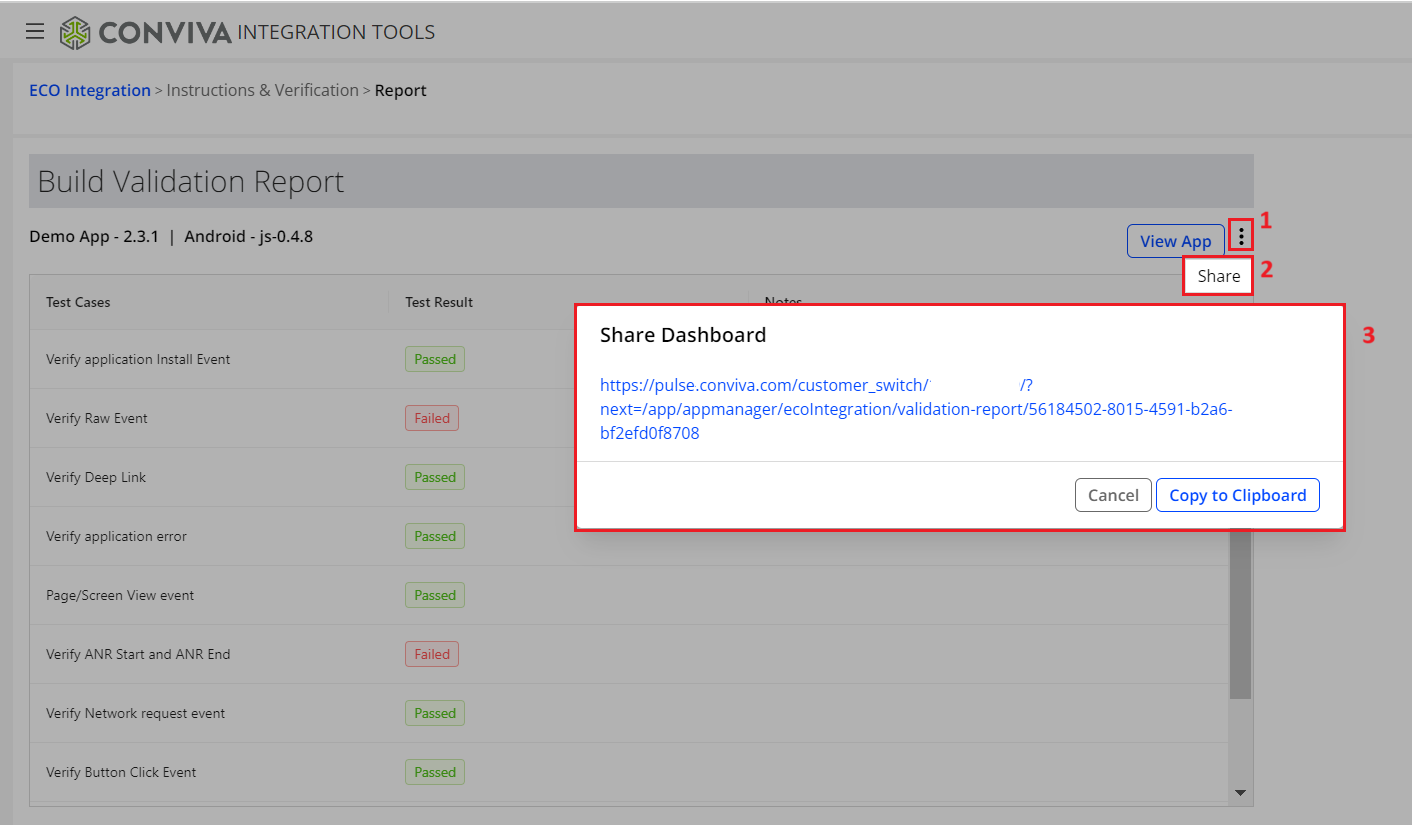Select Verify Network request event test case
This screenshot has height=825, width=1412.
coord(135,713)
